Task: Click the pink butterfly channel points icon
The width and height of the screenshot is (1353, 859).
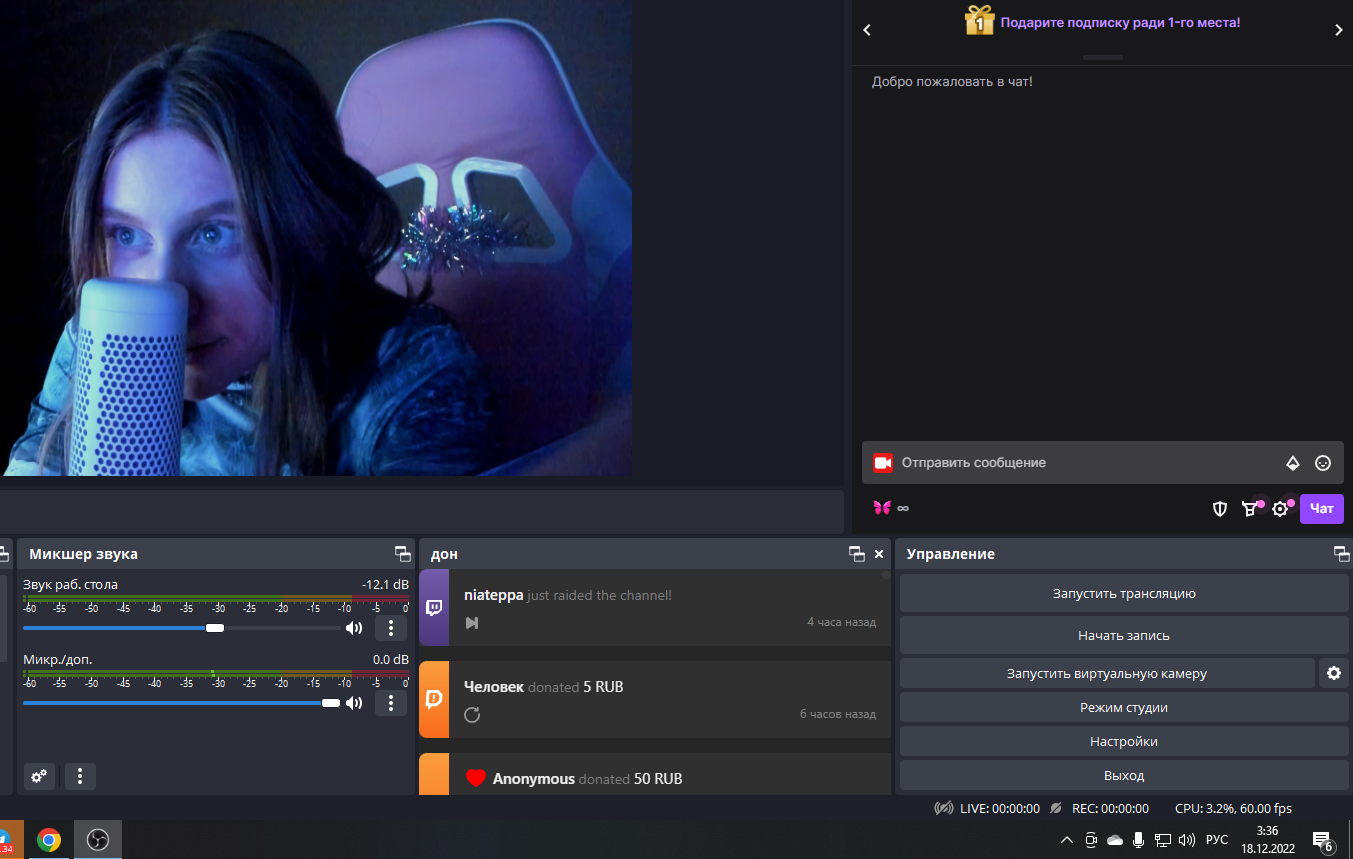Action: [882, 508]
